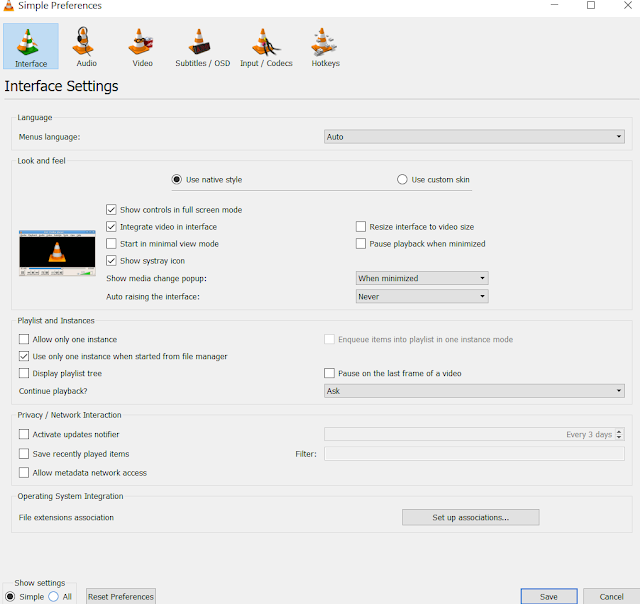Select Simple show settings radio button
Image resolution: width=640 pixels, height=604 pixels.
pyautogui.click(x=10, y=597)
